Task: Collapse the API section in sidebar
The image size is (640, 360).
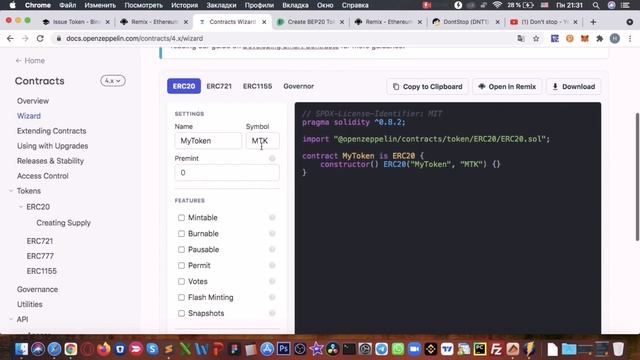Action: [x=11, y=319]
